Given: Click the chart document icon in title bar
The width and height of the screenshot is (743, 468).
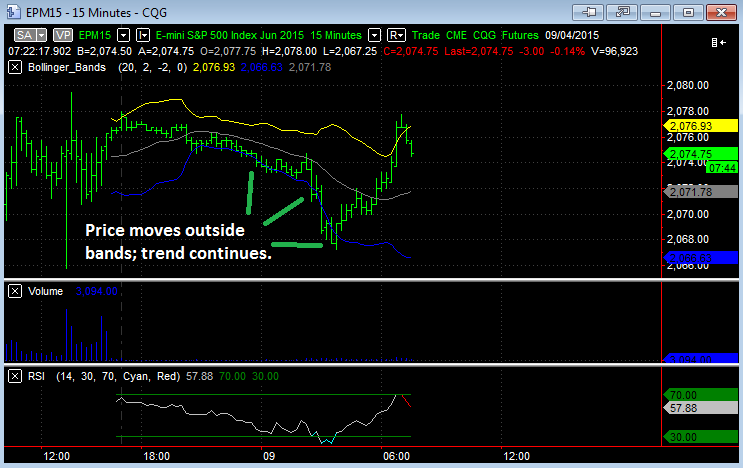Looking at the screenshot, I should [13, 12].
